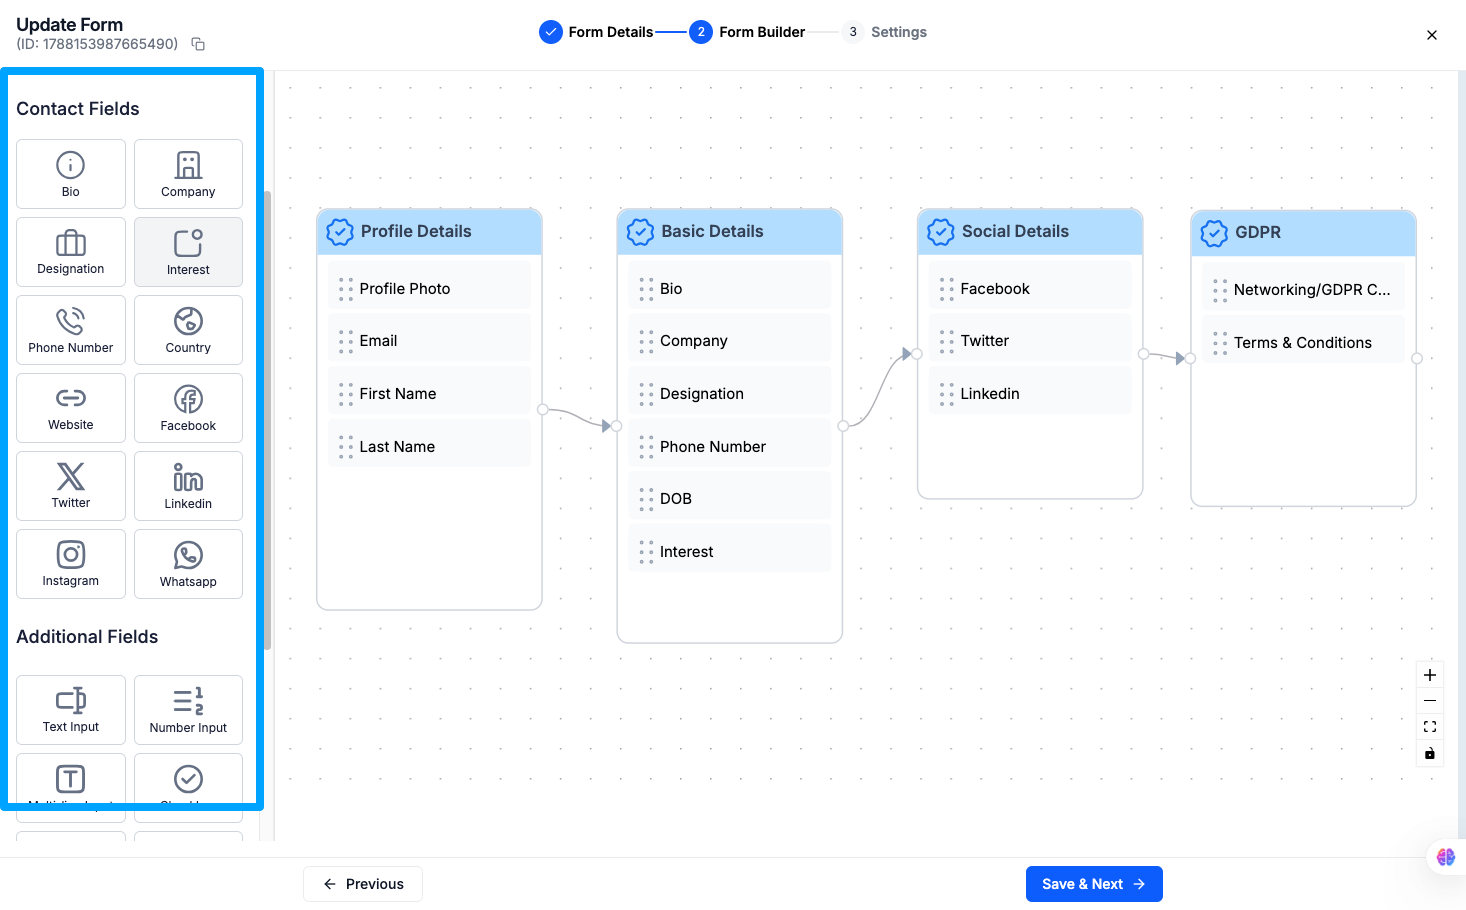Click the Social Details badge icon

pyautogui.click(x=941, y=232)
